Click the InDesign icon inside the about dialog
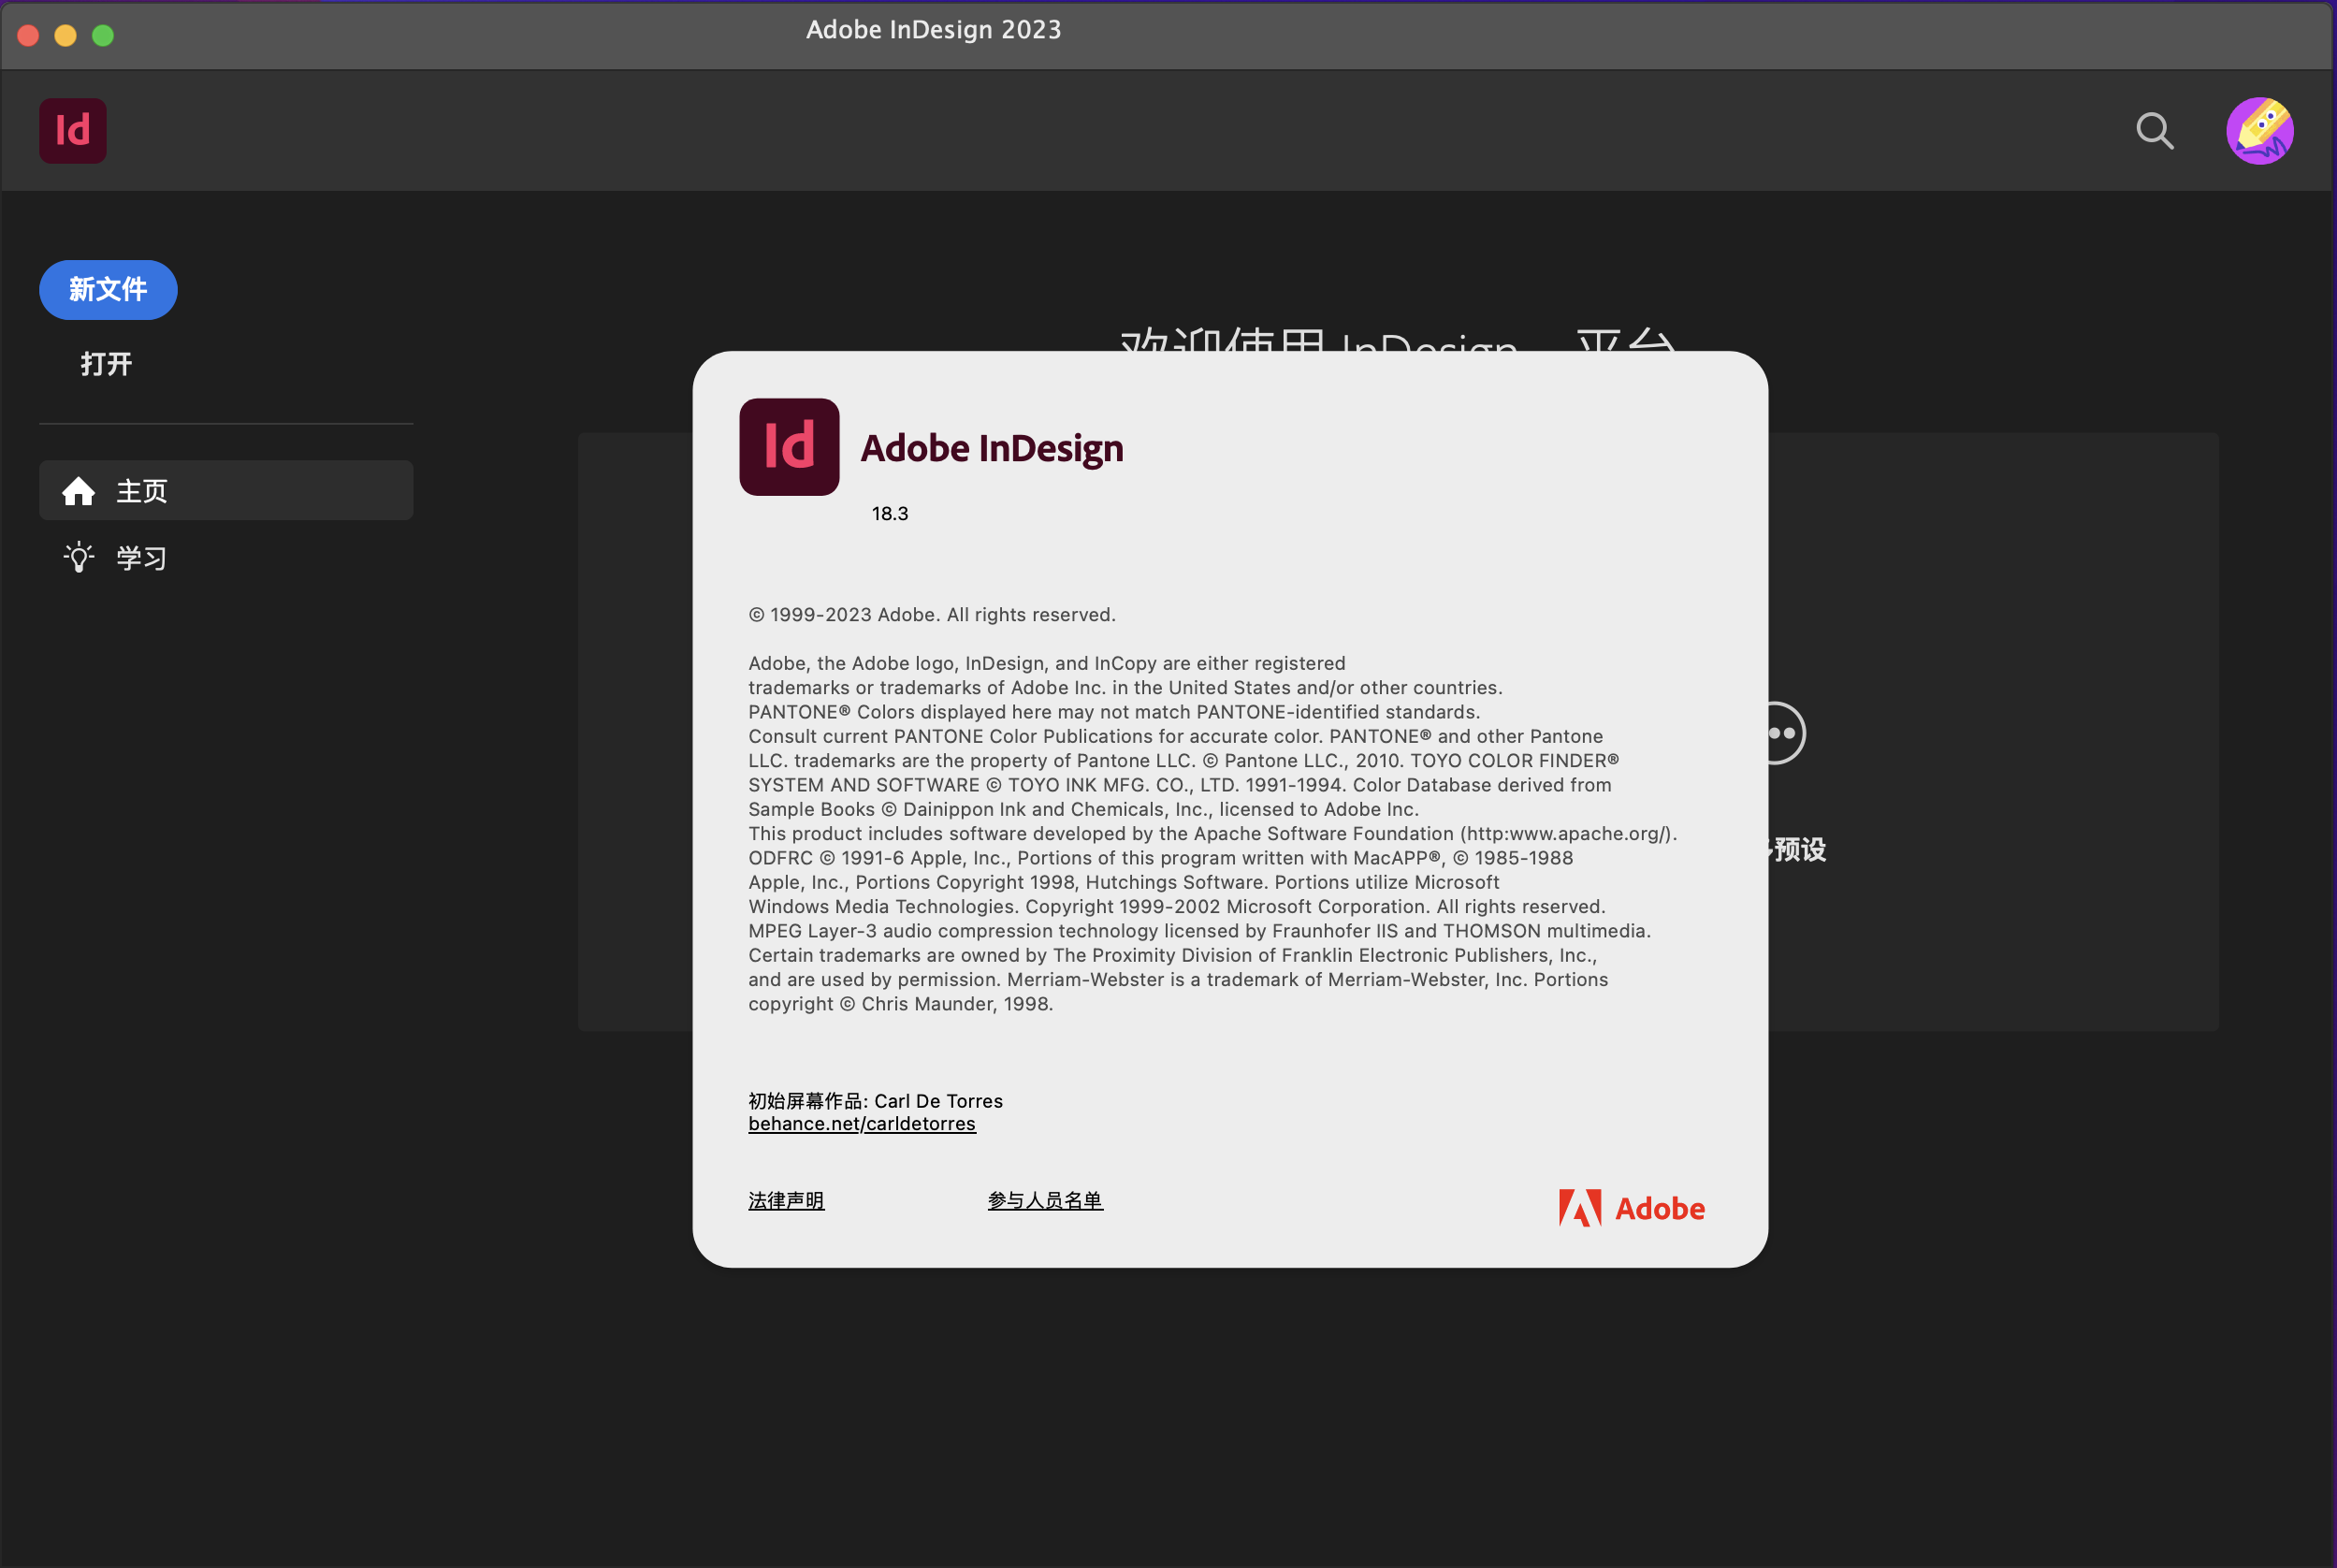This screenshot has height=1568, width=2337. (x=788, y=447)
